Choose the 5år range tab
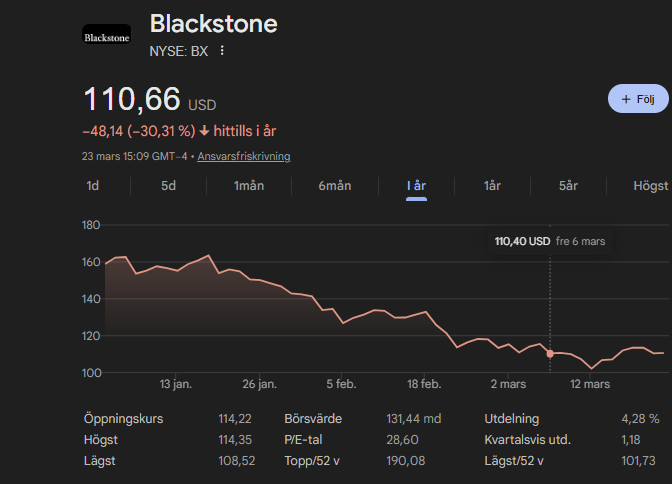672x484 pixels. coord(568,186)
